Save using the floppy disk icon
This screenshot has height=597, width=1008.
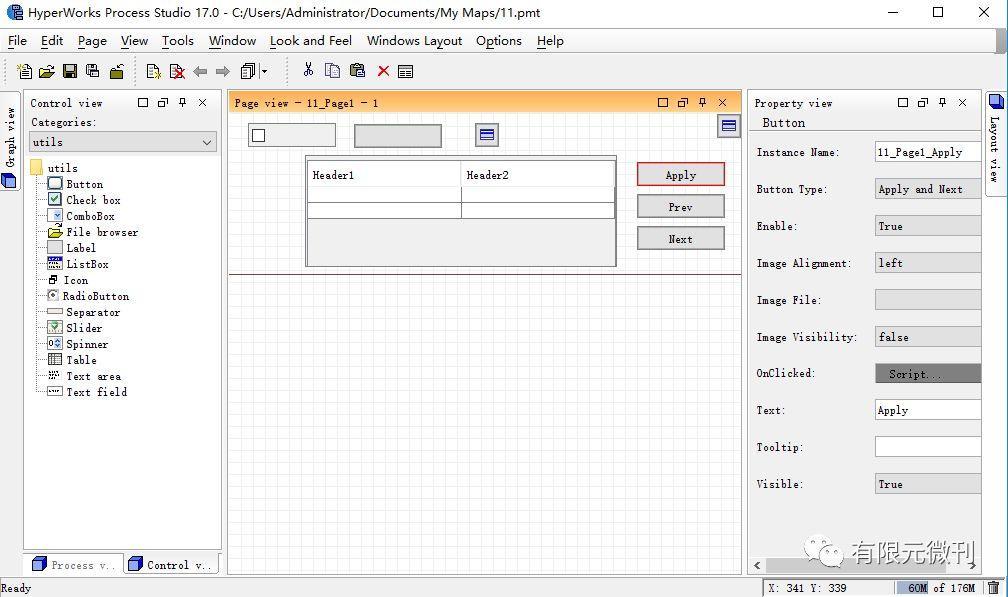pos(70,71)
